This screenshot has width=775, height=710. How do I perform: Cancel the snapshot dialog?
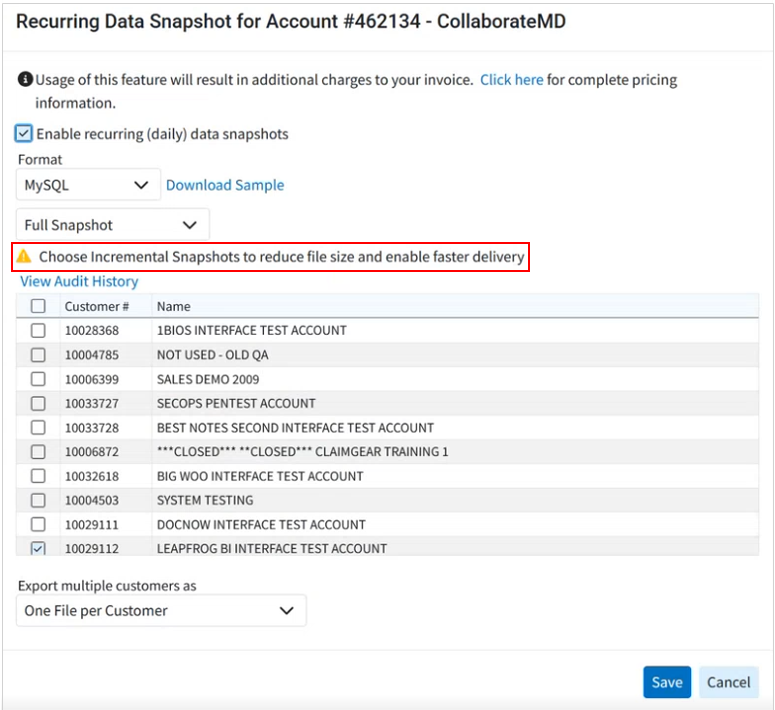coord(729,682)
